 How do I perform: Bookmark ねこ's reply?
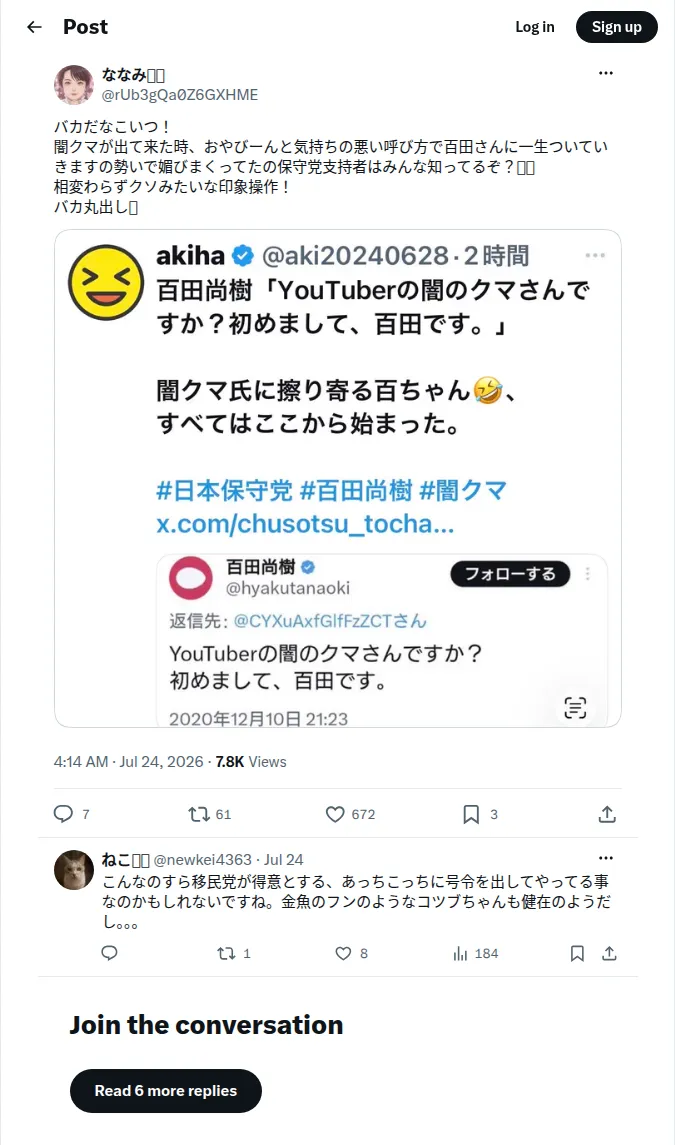577,953
